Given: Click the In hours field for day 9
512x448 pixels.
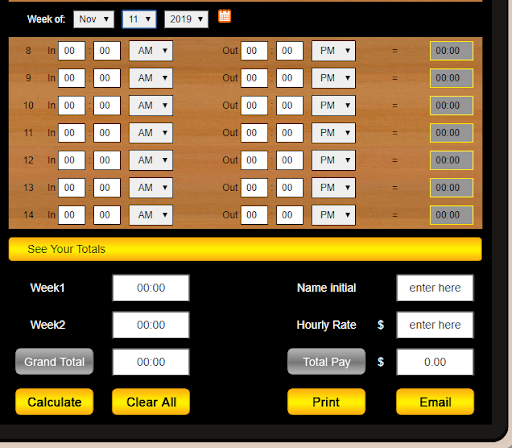Looking at the screenshot, I should pyautogui.click(x=72, y=78).
